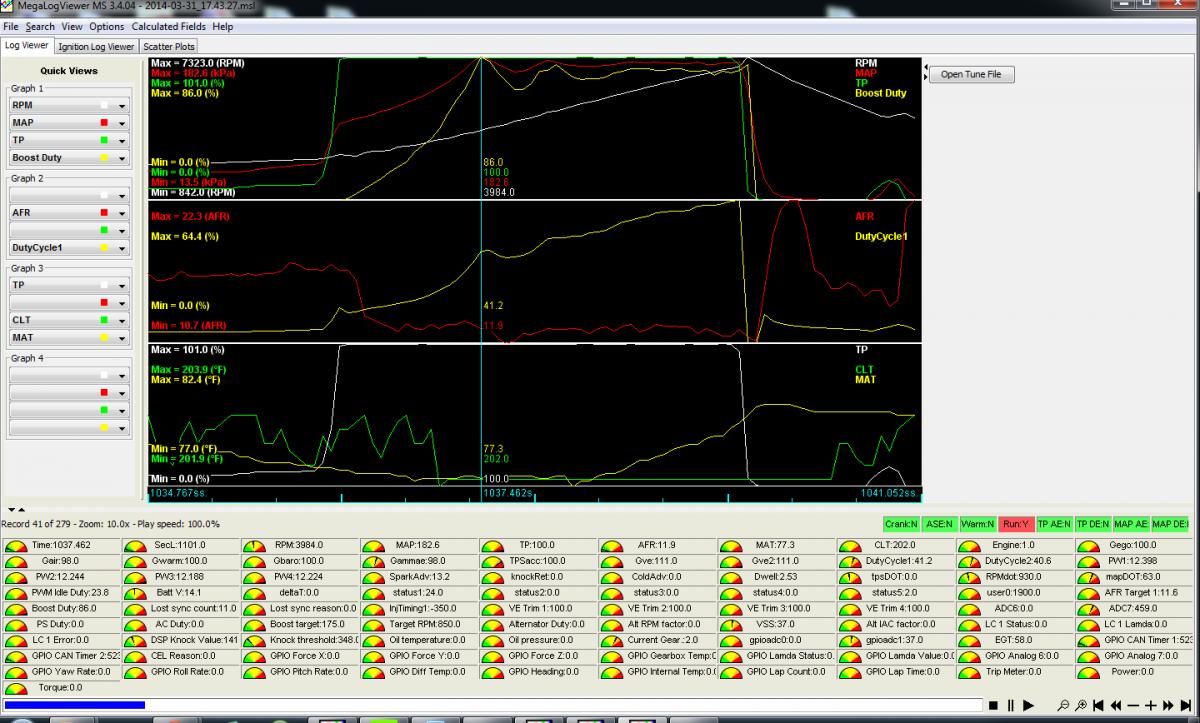1200x723 pixels.
Task: Click the RPM gauge icon in data panel
Action: pos(253,546)
